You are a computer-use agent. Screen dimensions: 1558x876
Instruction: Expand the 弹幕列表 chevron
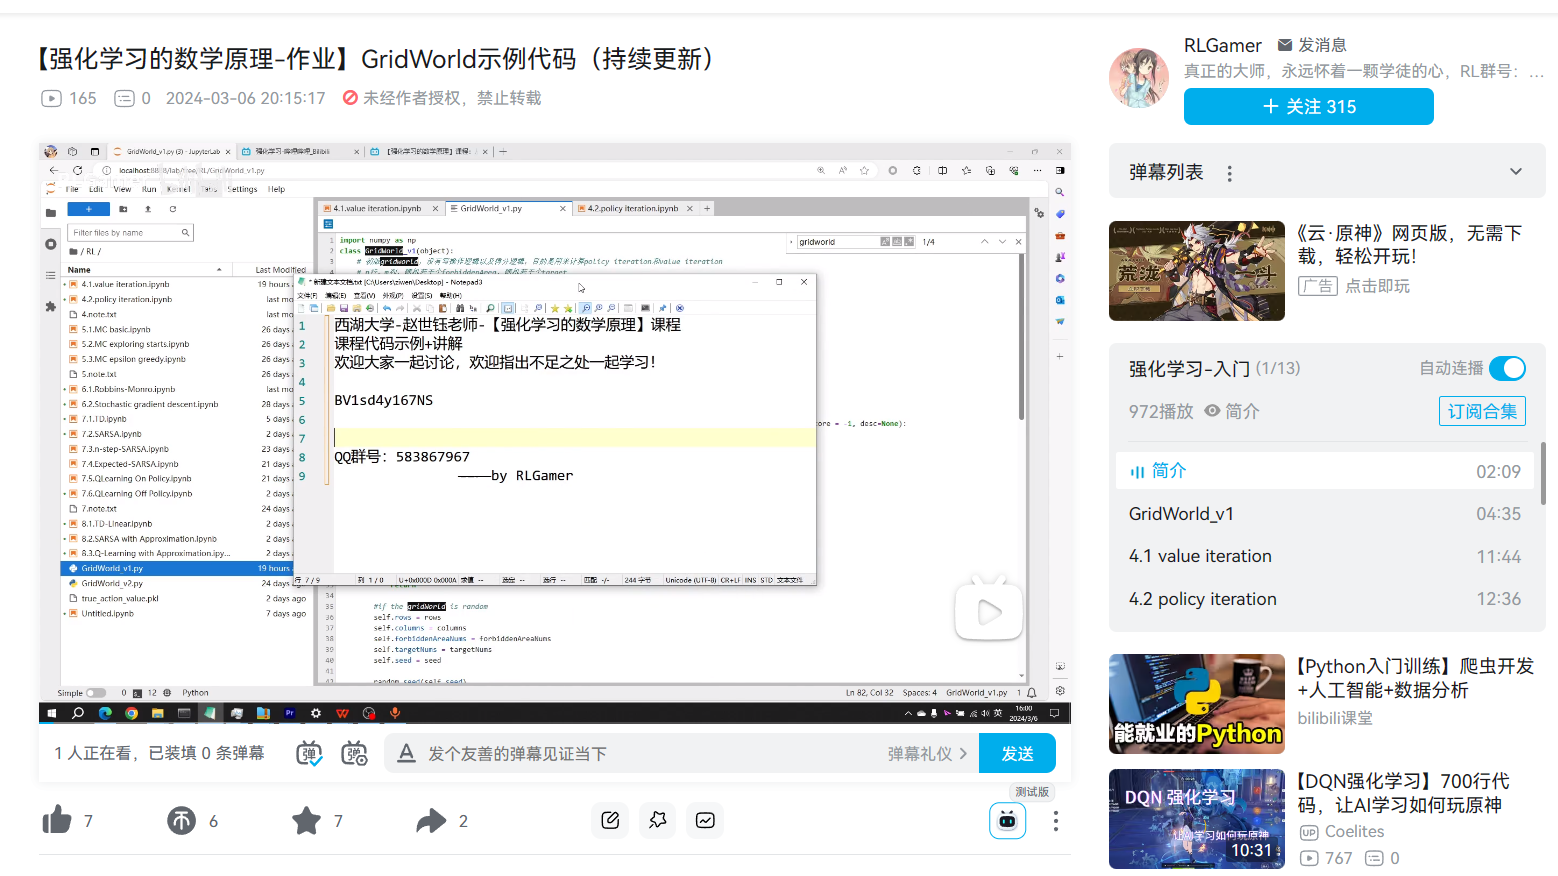coord(1516,172)
